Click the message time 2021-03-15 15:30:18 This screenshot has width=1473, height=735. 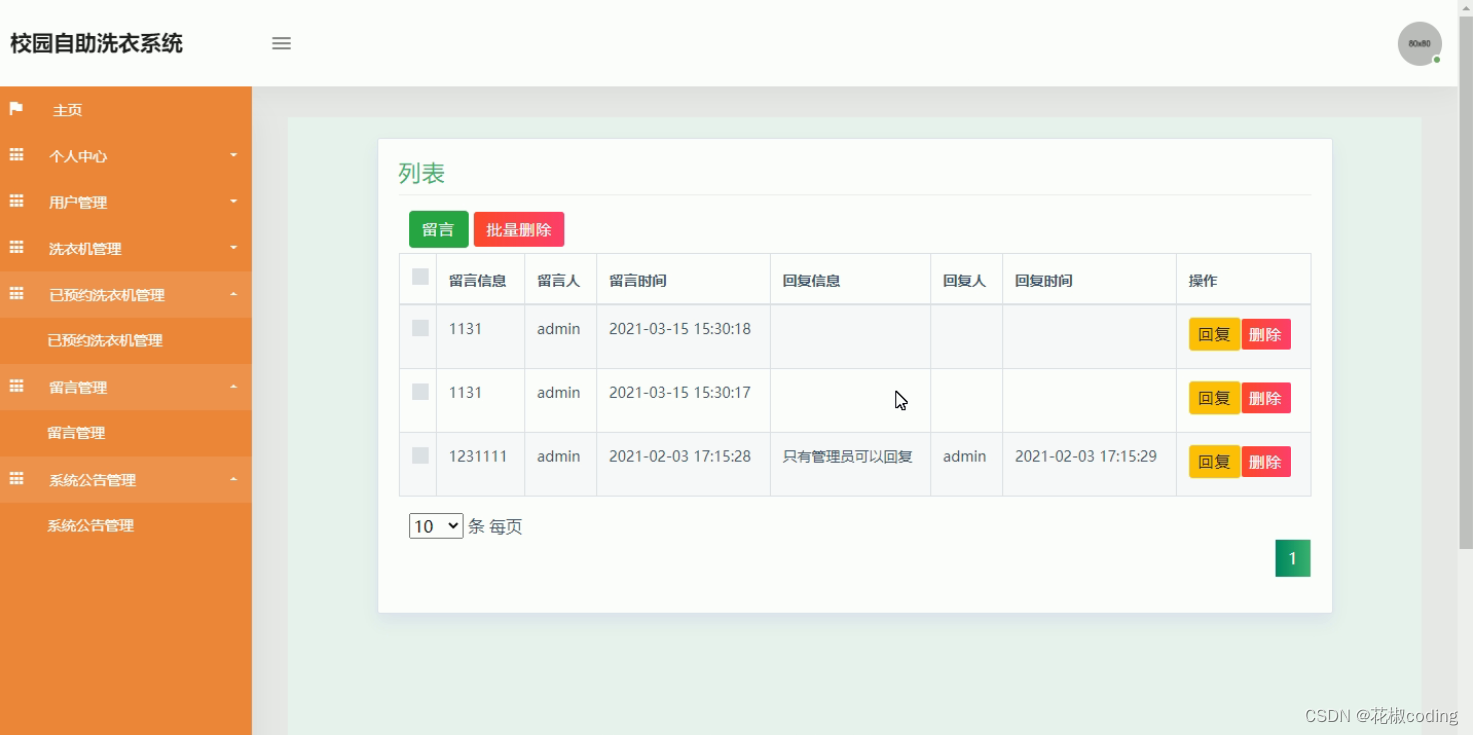680,328
